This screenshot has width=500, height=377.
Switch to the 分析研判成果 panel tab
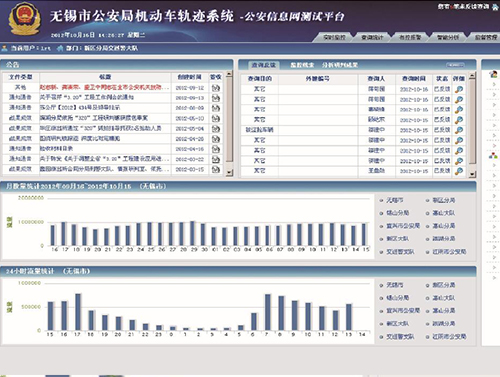[340, 65]
